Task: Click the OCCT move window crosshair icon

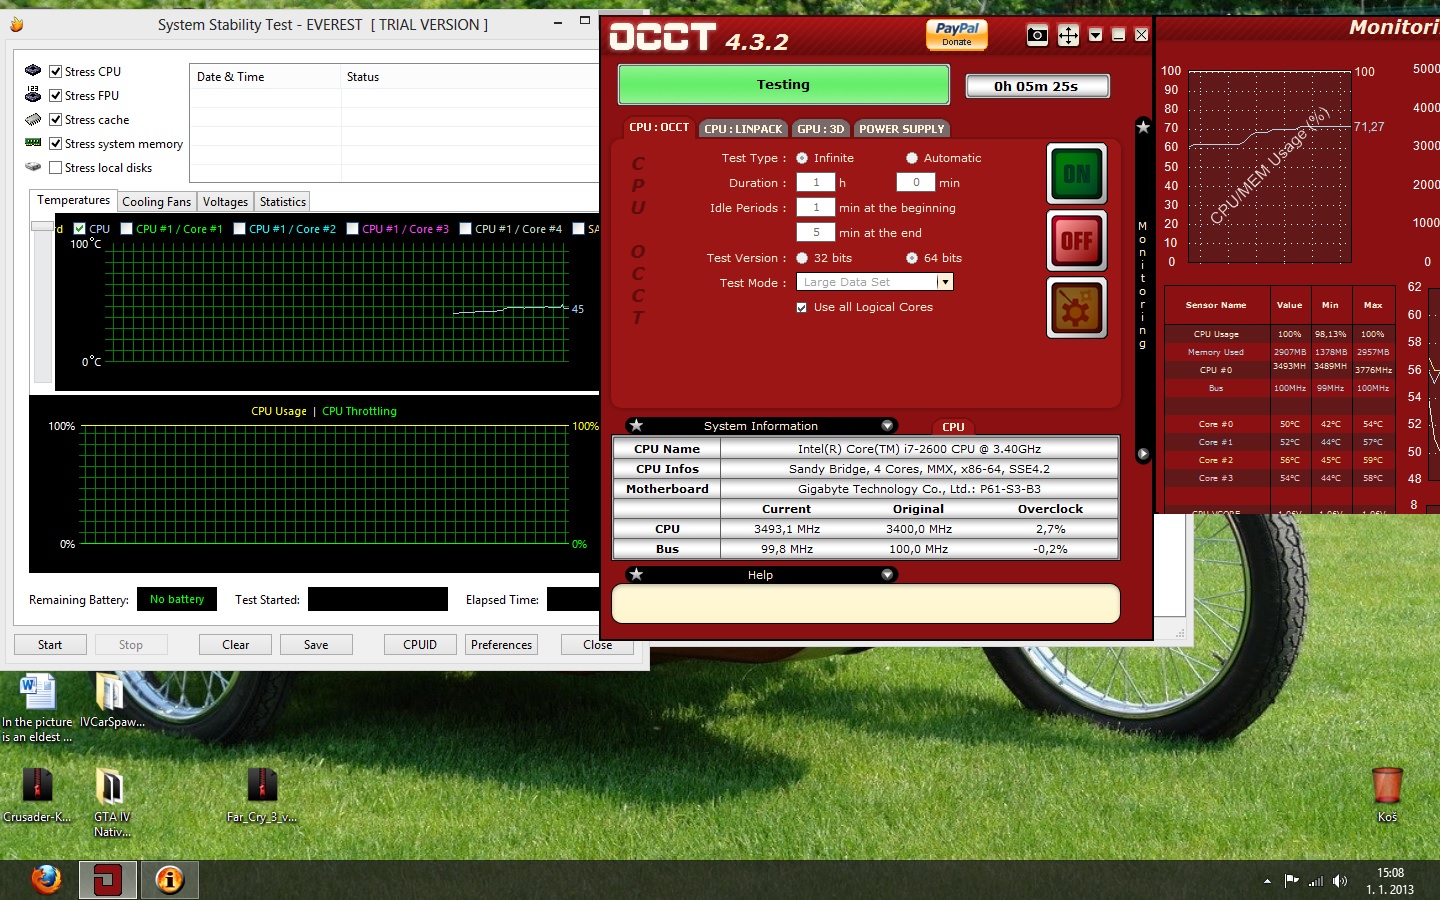Action: [1068, 36]
